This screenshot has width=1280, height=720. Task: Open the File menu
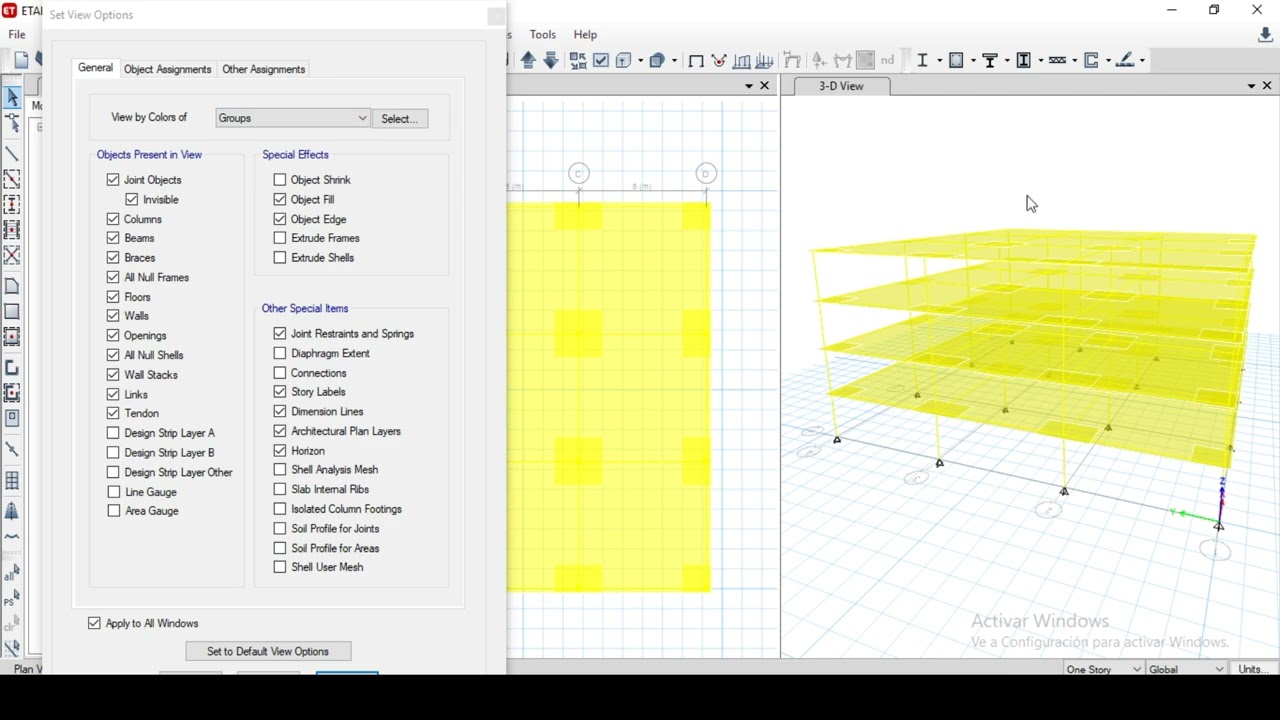17,34
